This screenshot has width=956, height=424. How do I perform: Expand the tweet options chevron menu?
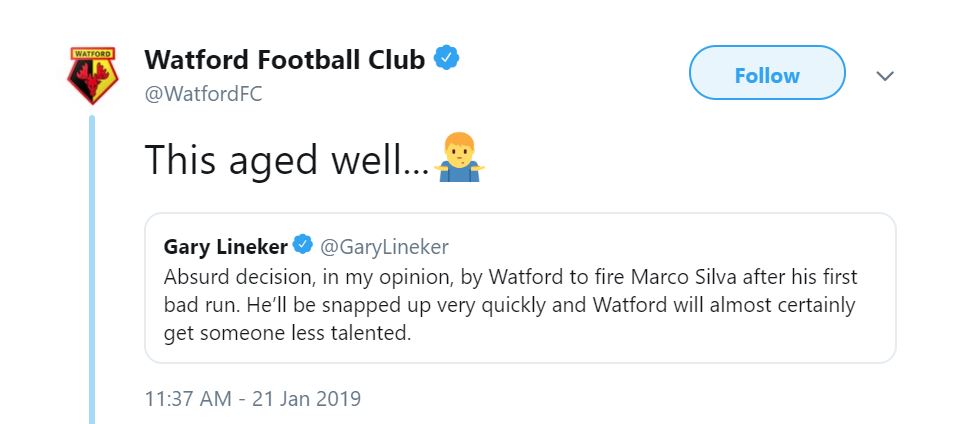(x=885, y=76)
